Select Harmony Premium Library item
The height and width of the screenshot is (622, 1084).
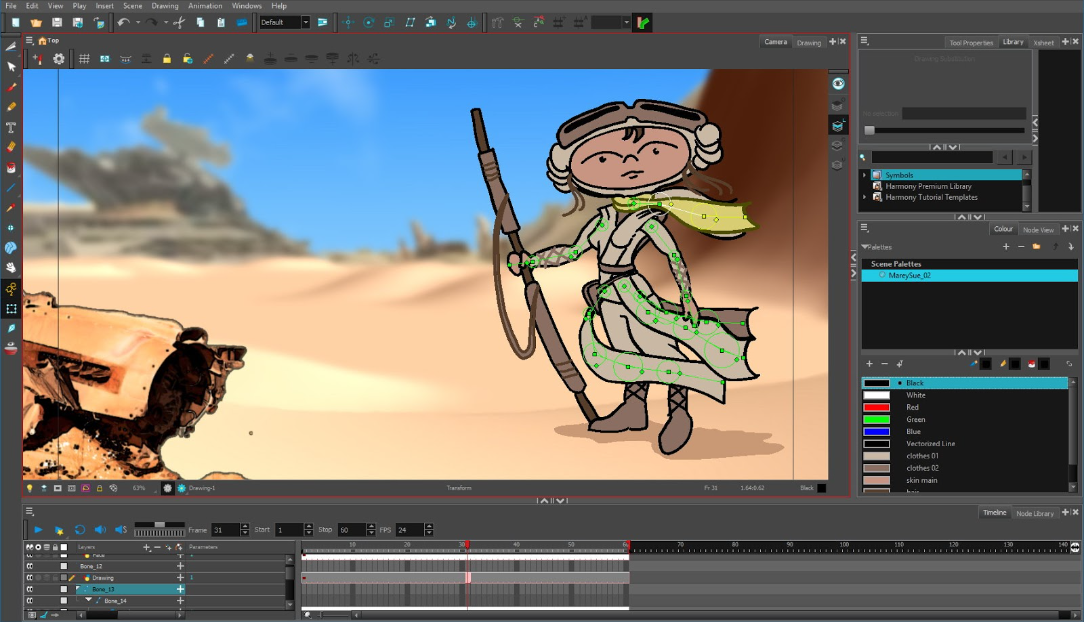click(x=928, y=187)
